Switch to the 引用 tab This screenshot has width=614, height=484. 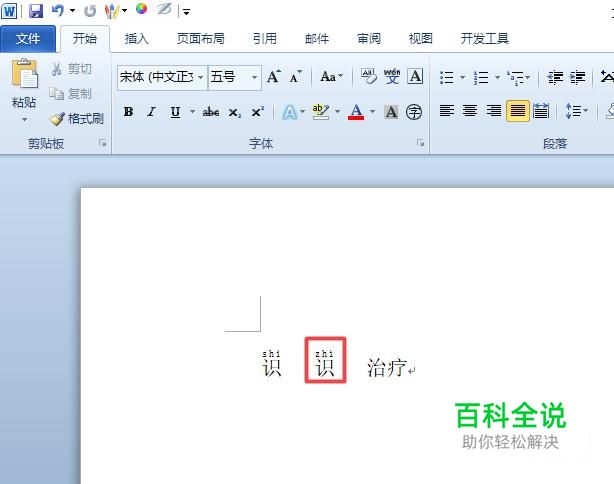tap(265, 39)
